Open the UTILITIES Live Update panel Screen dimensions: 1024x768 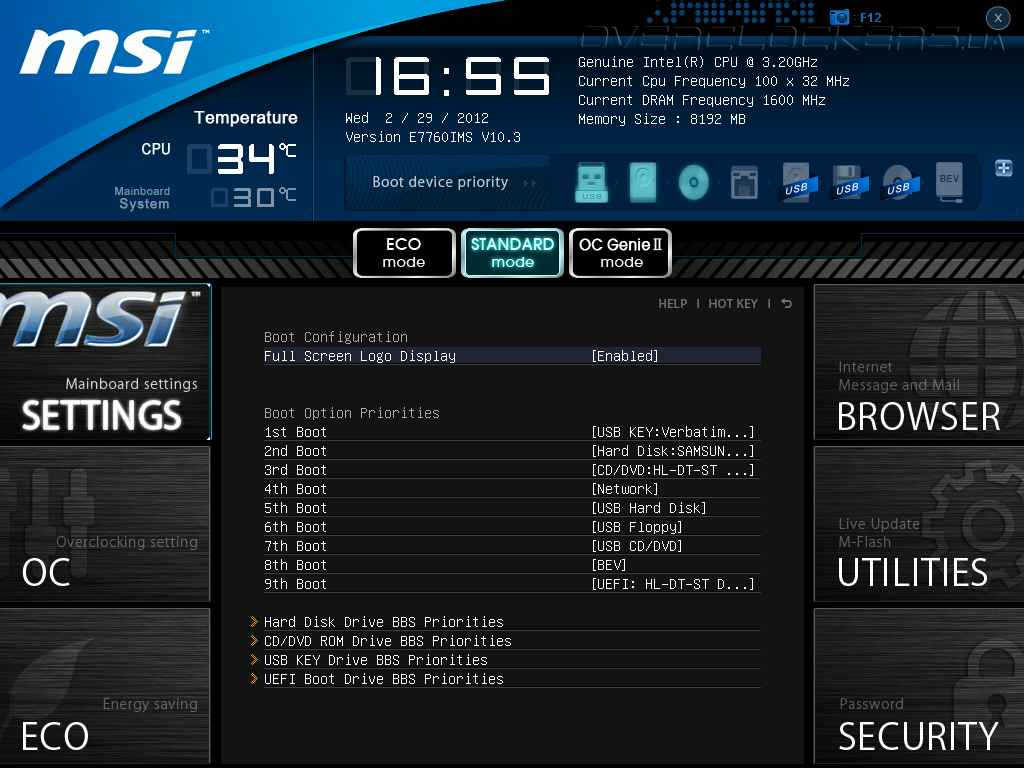pyautogui.click(x=919, y=524)
